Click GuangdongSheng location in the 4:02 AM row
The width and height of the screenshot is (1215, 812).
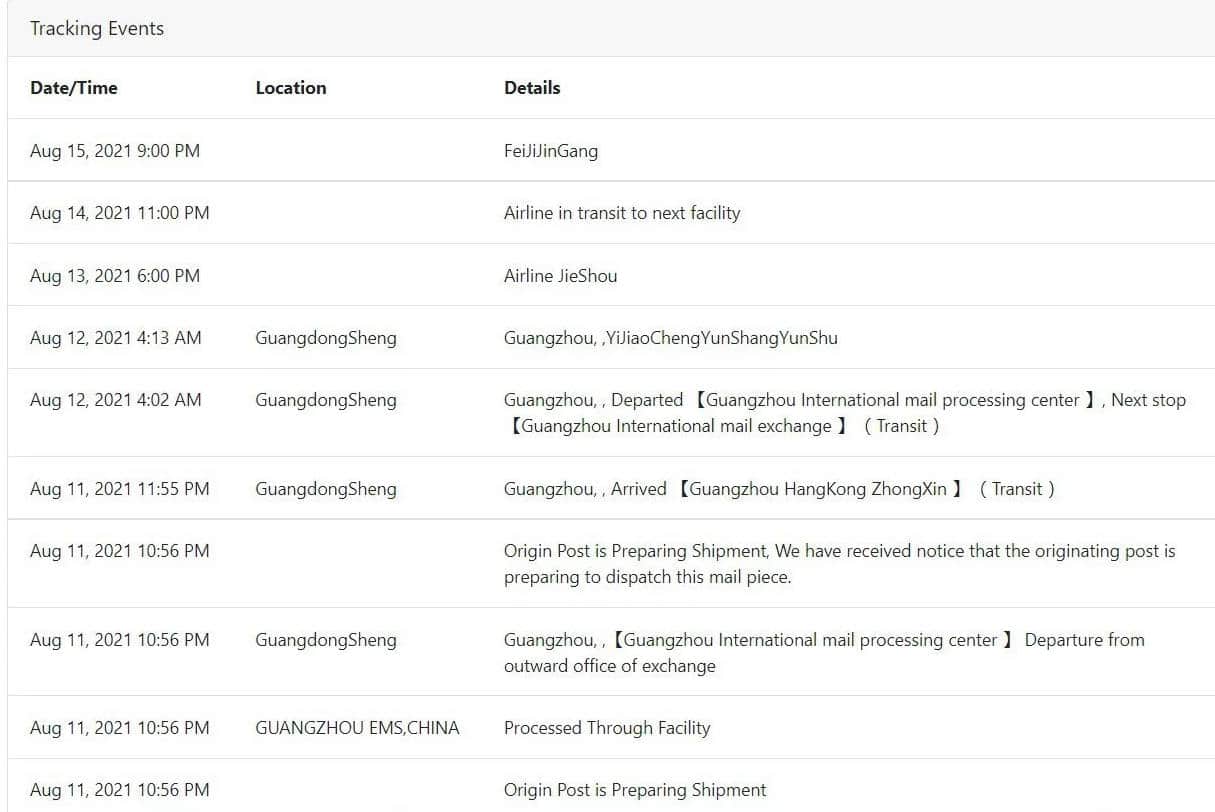point(326,400)
